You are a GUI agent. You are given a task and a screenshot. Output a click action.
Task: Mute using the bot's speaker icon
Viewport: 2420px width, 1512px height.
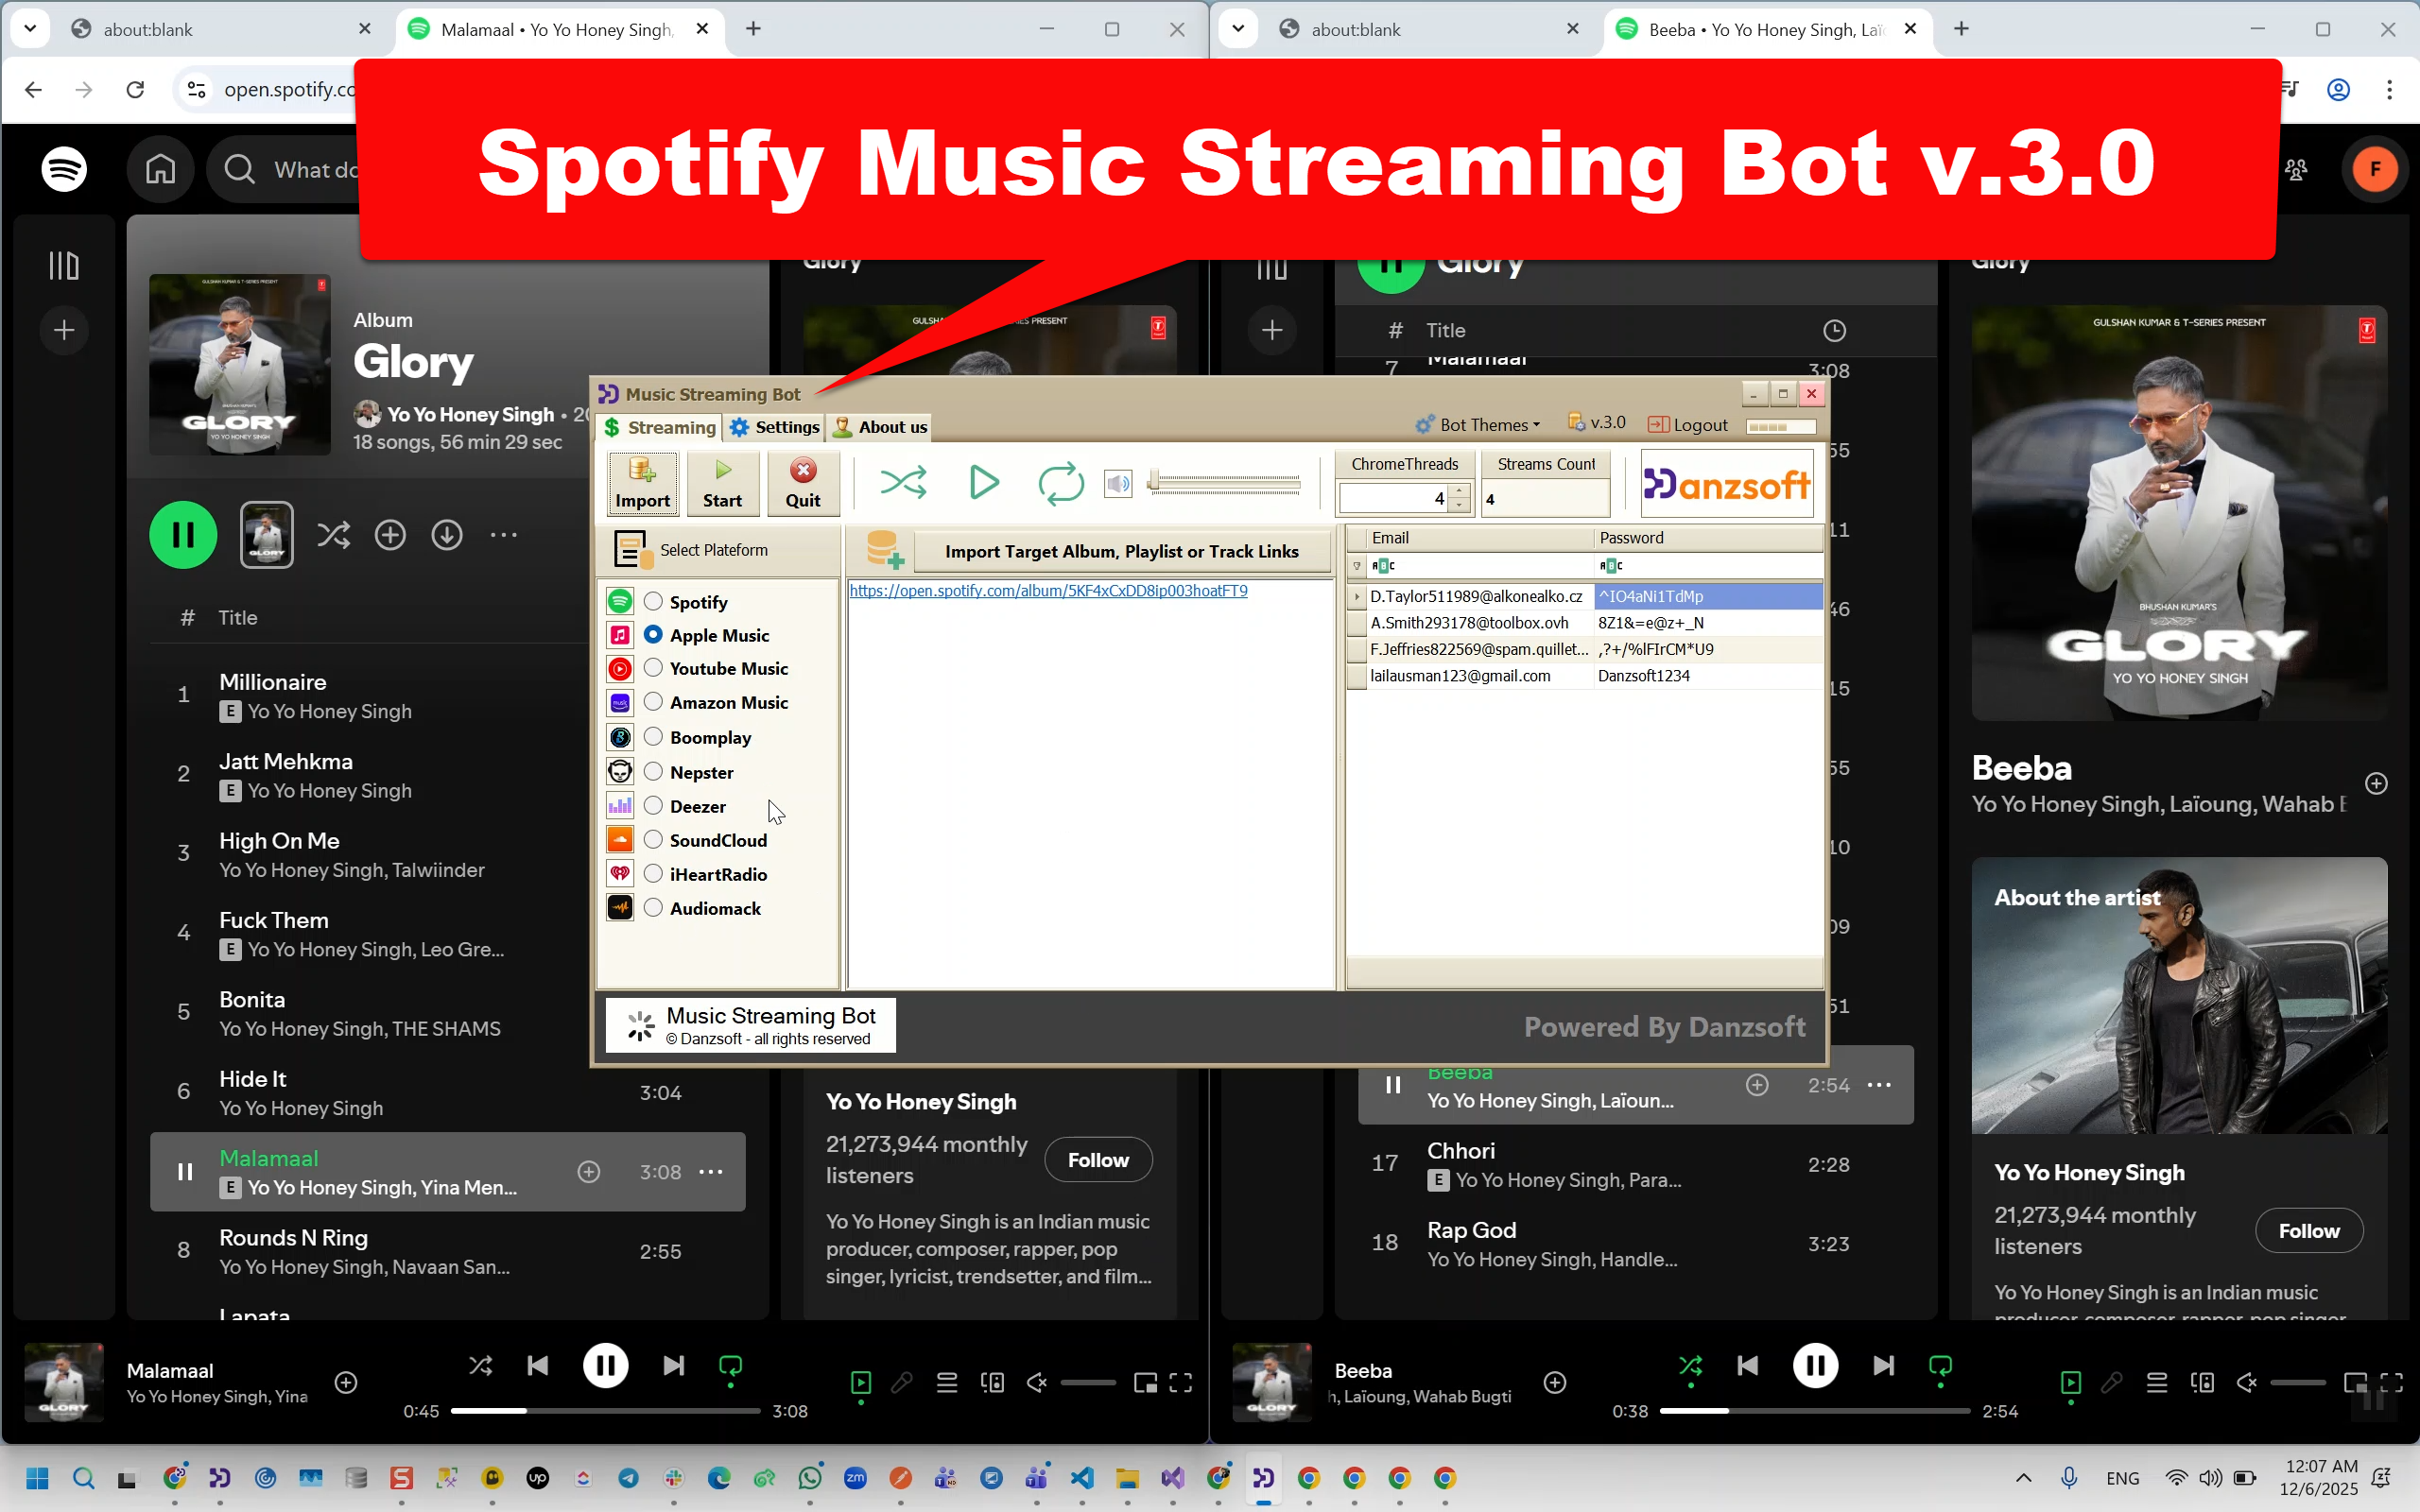point(1117,484)
